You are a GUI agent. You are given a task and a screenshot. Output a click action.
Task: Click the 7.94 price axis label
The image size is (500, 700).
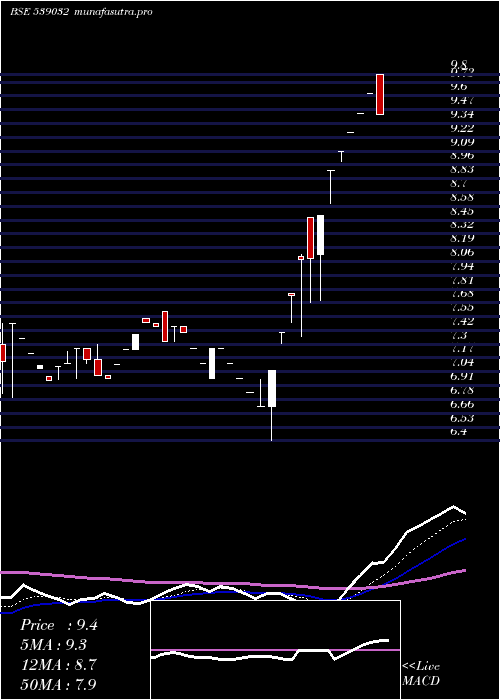(x=462, y=267)
